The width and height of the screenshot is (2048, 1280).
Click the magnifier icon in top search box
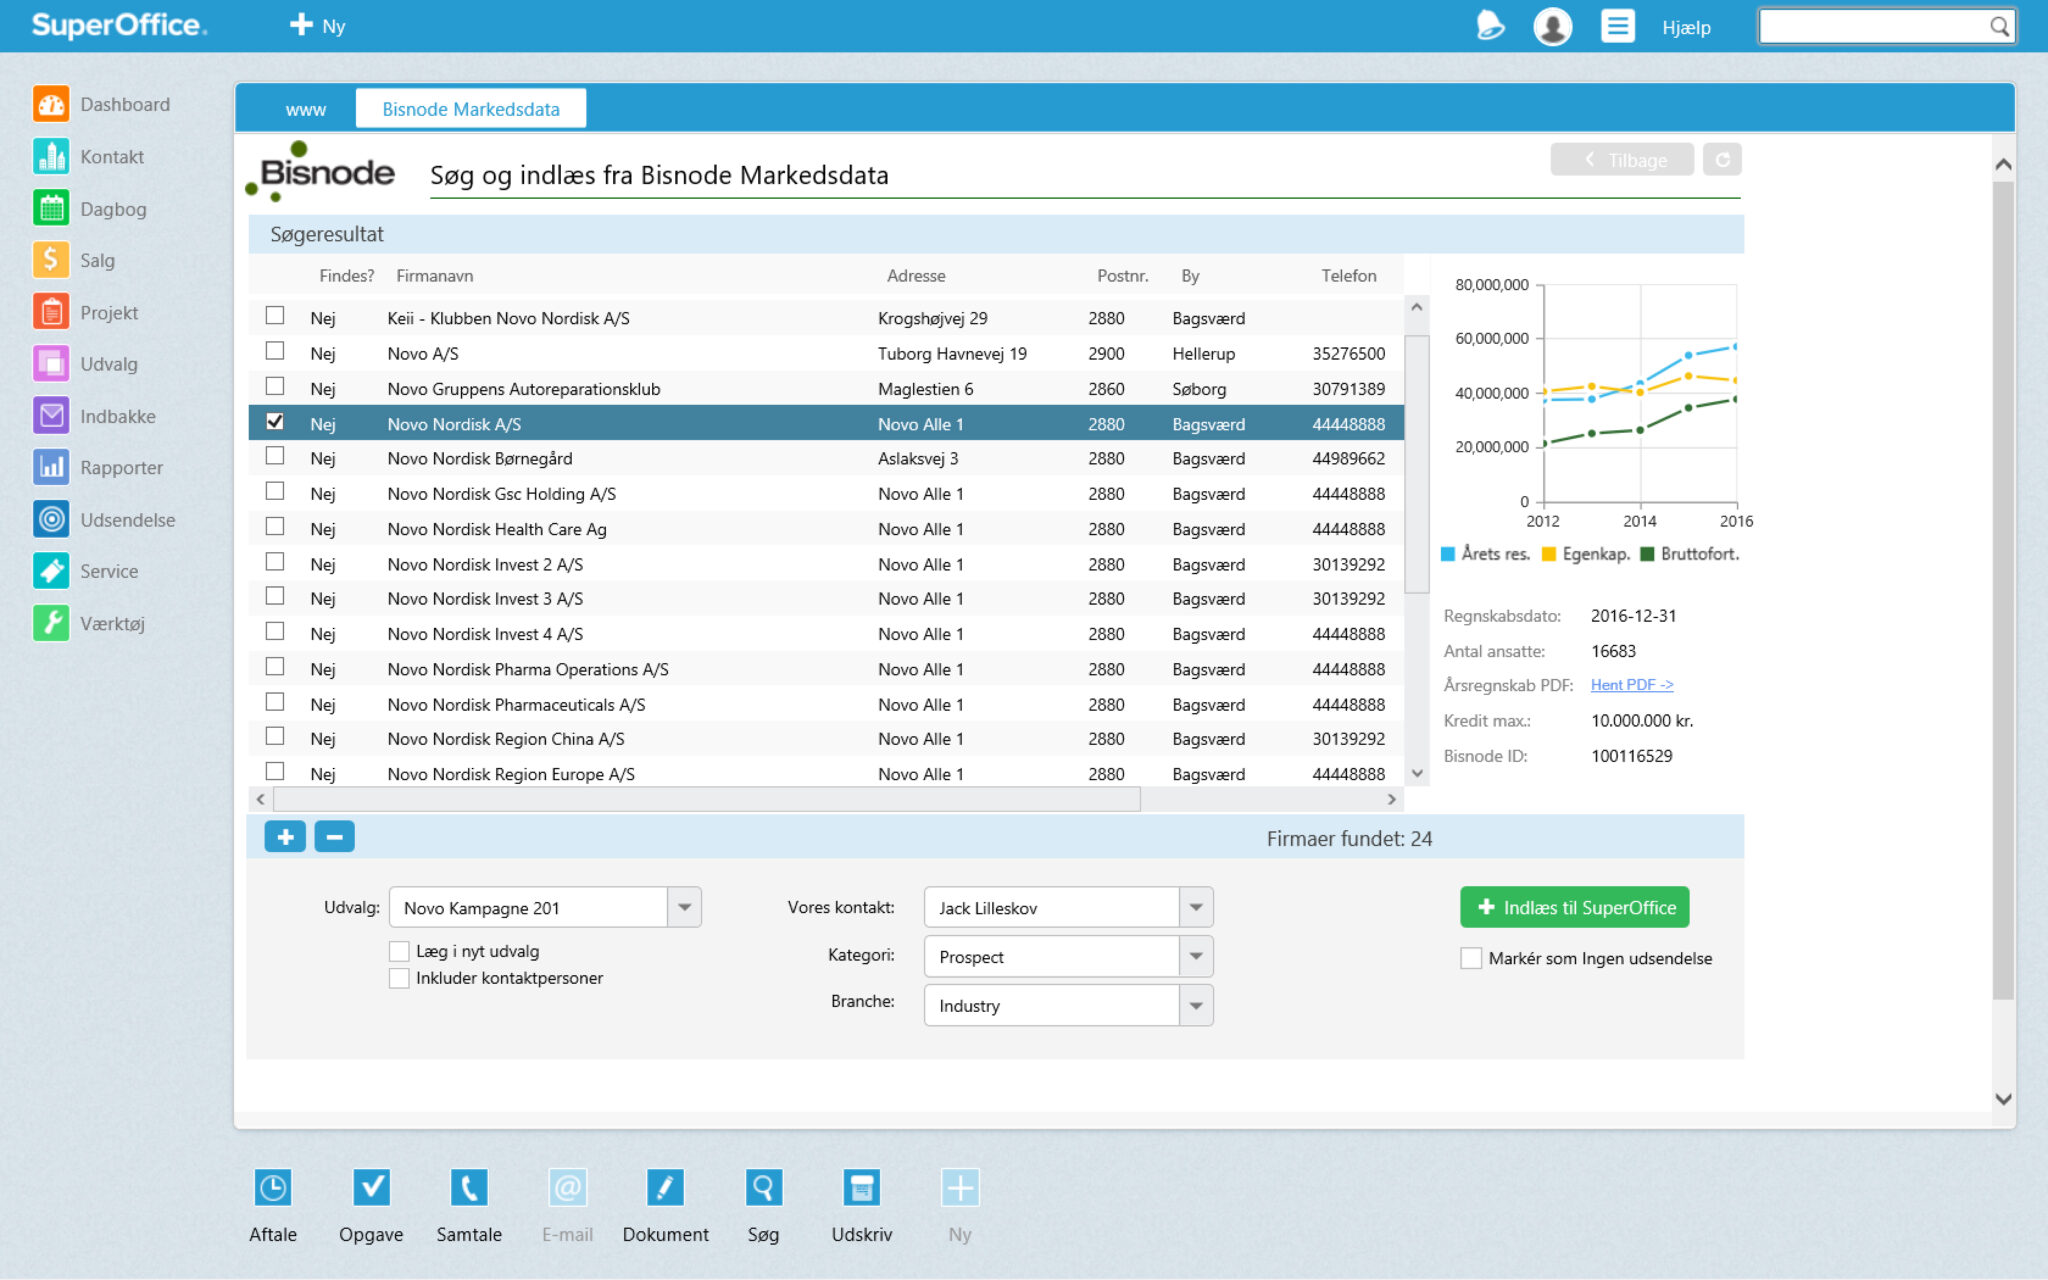(x=1999, y=27)
